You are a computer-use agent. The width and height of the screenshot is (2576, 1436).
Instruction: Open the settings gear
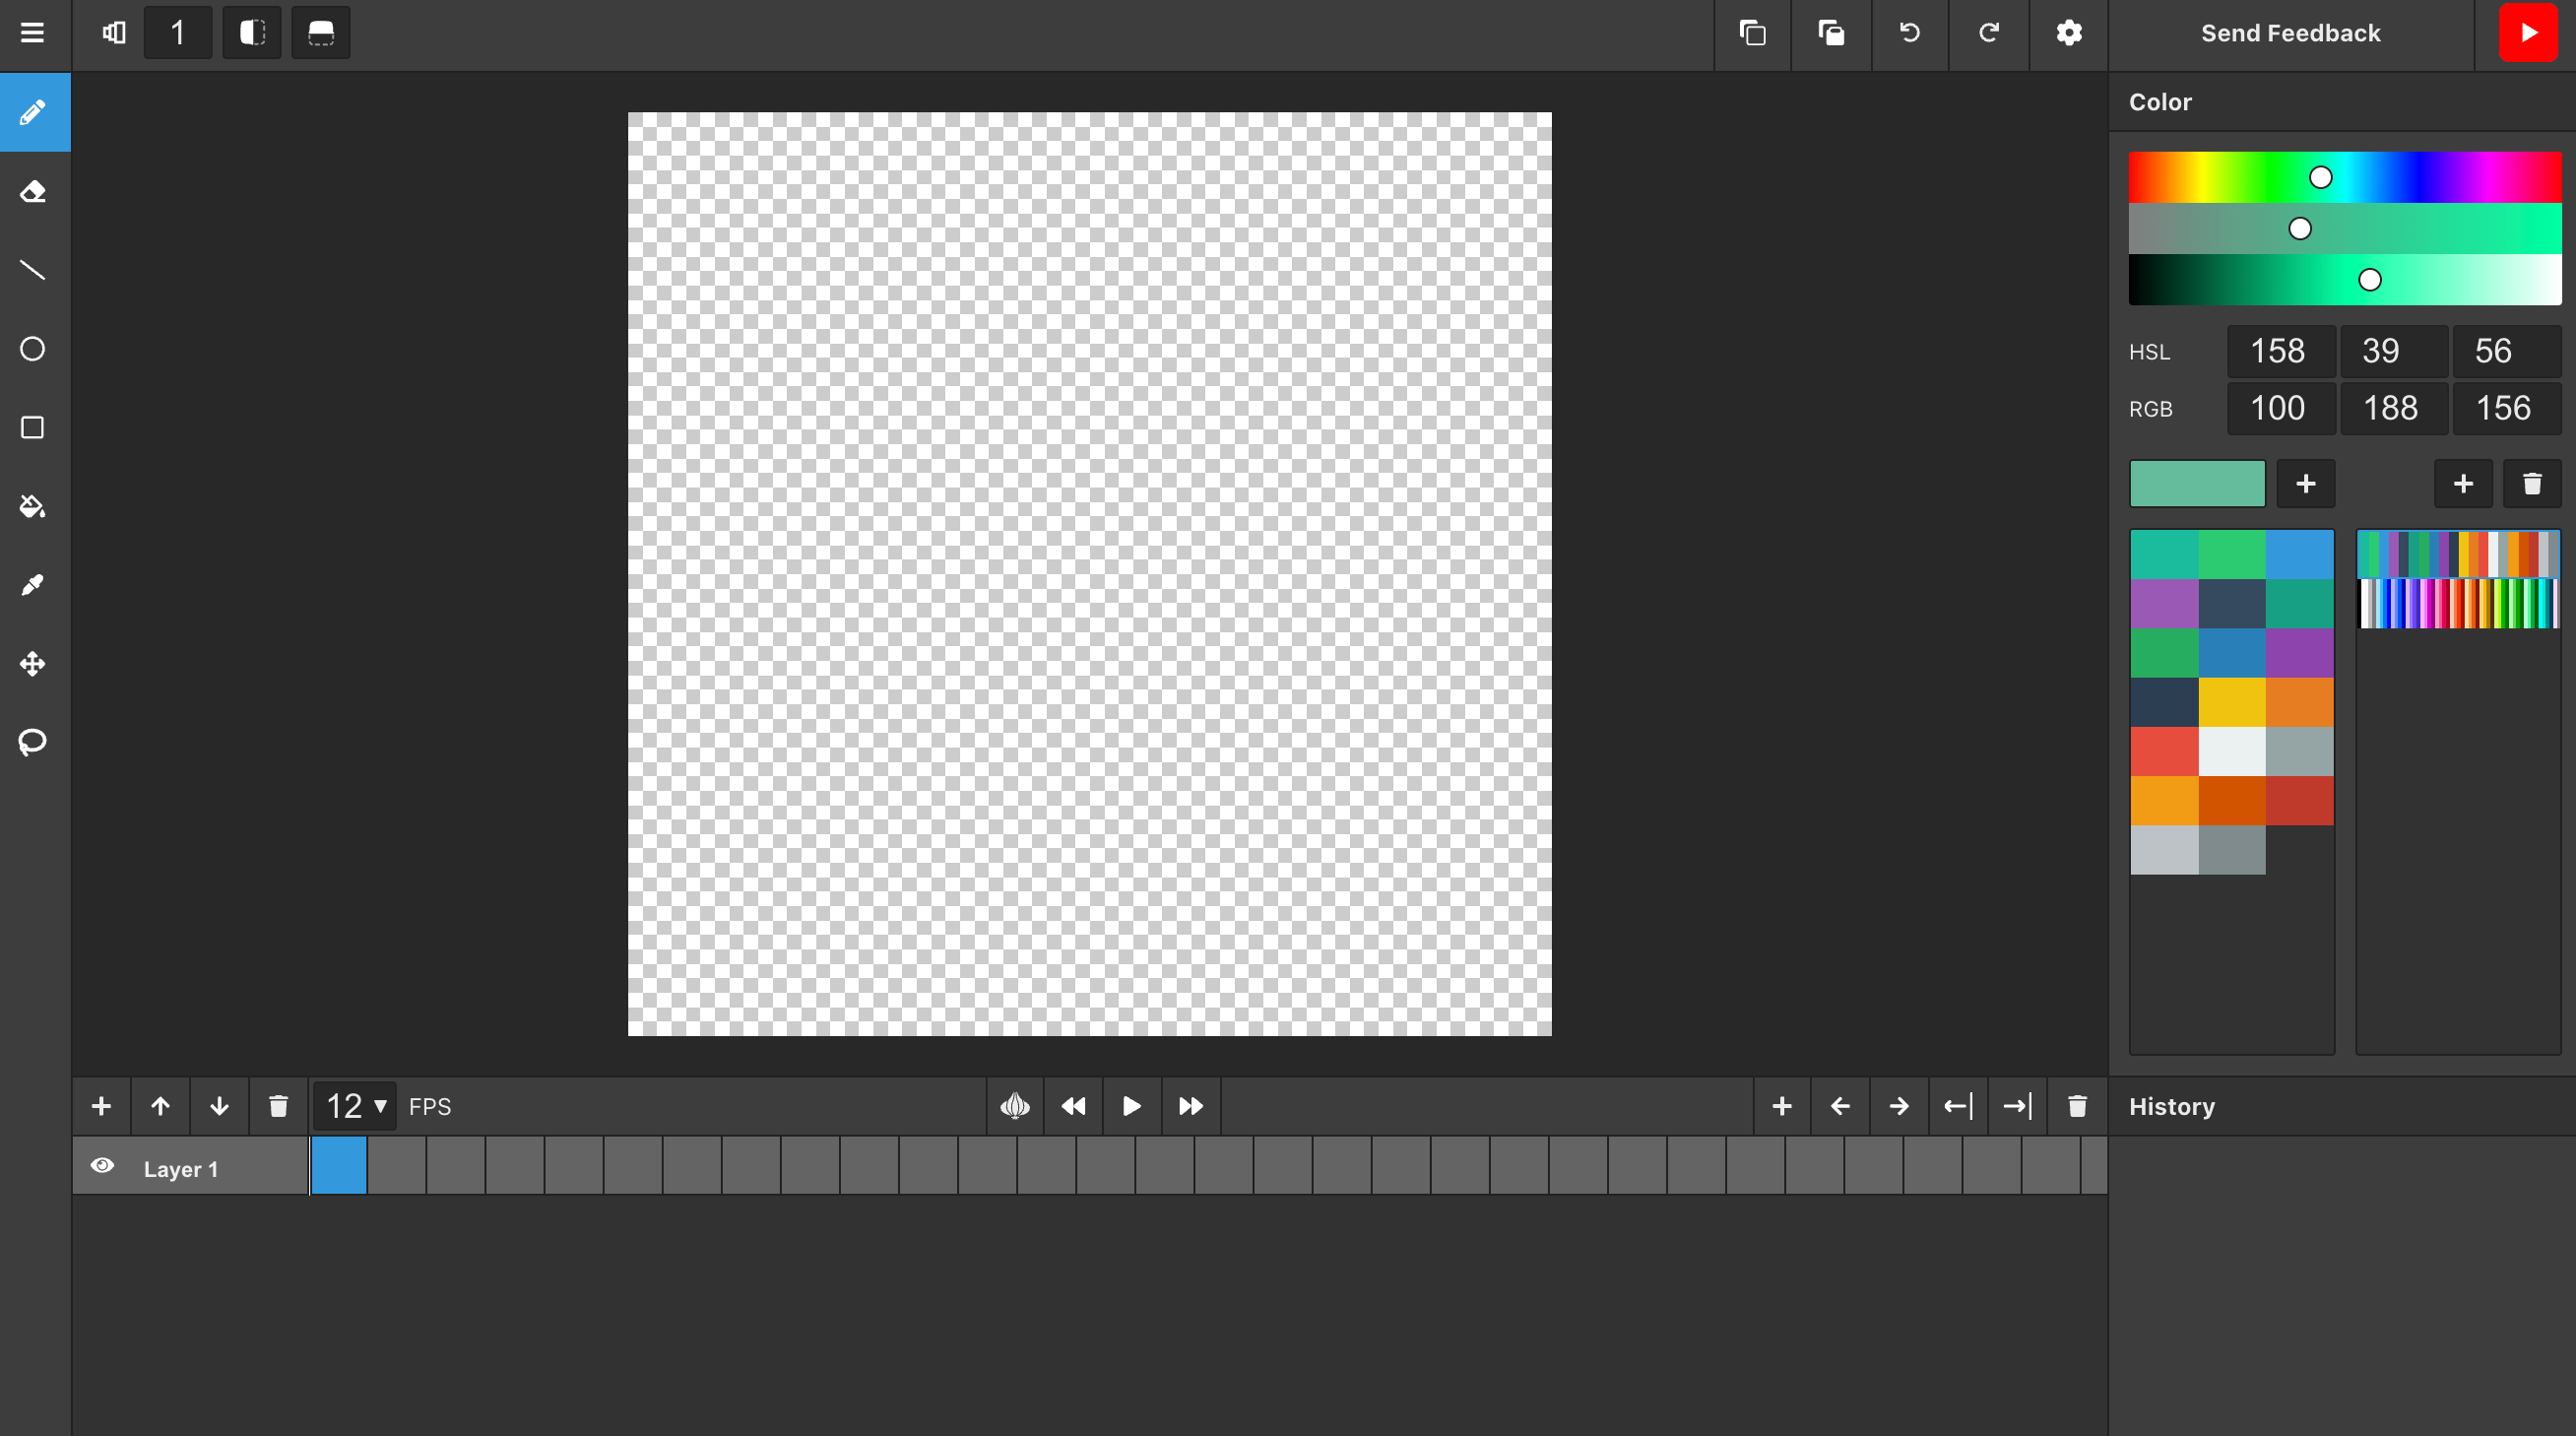pyautogui.click(x=2068, y=33)
